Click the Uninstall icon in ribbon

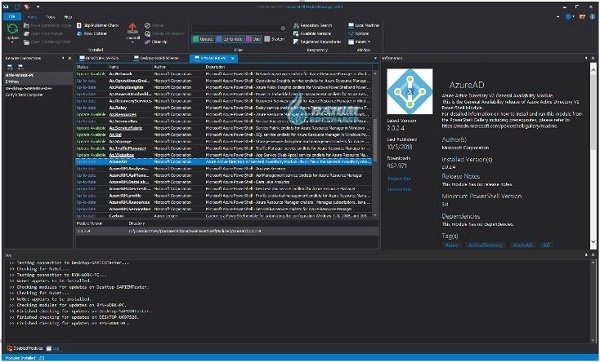pyautogui.click(x=132, y=28)
